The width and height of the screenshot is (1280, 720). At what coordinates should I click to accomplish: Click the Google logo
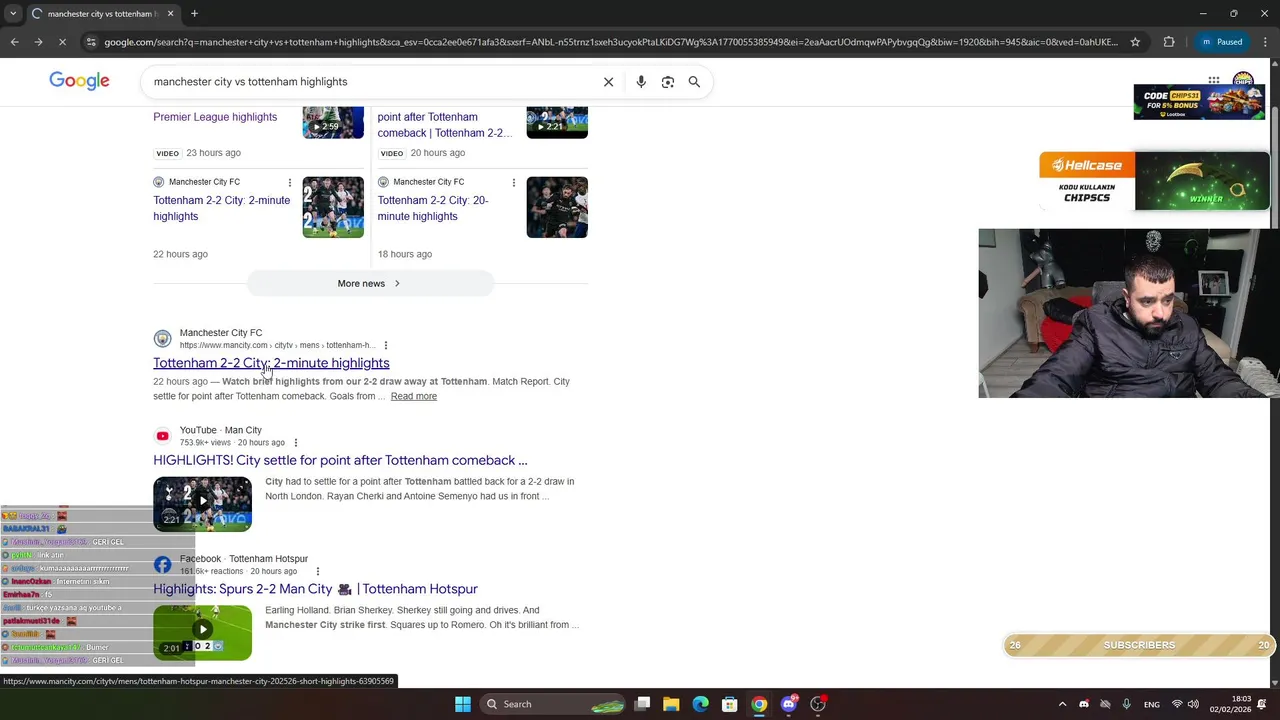click(x=79, y=81)
